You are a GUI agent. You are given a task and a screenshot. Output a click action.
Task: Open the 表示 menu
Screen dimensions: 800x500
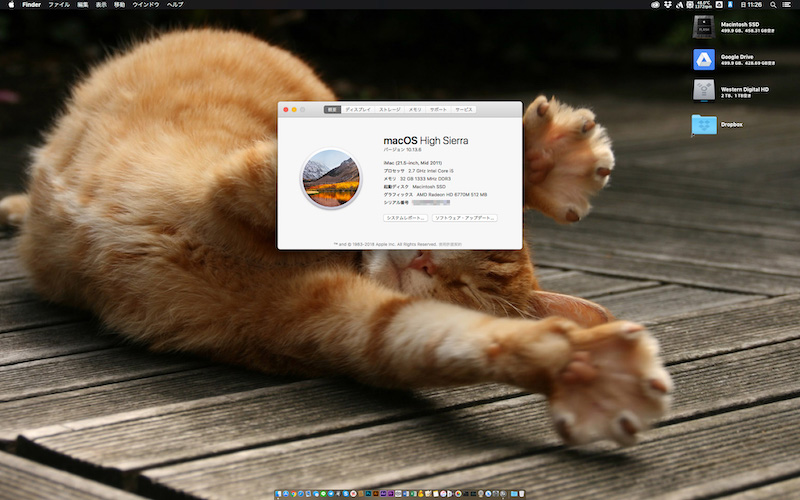pyautogui.click(x=101, y=5)
